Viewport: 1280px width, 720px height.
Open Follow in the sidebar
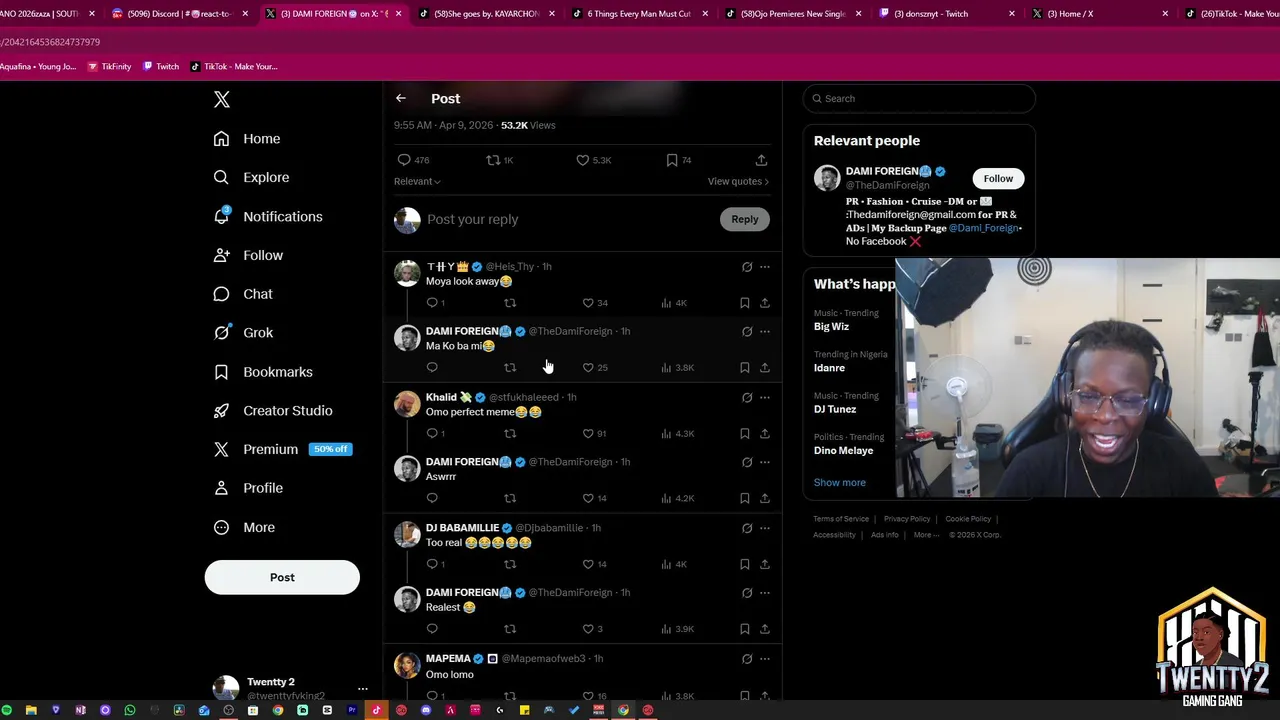[x=249, y=255]
